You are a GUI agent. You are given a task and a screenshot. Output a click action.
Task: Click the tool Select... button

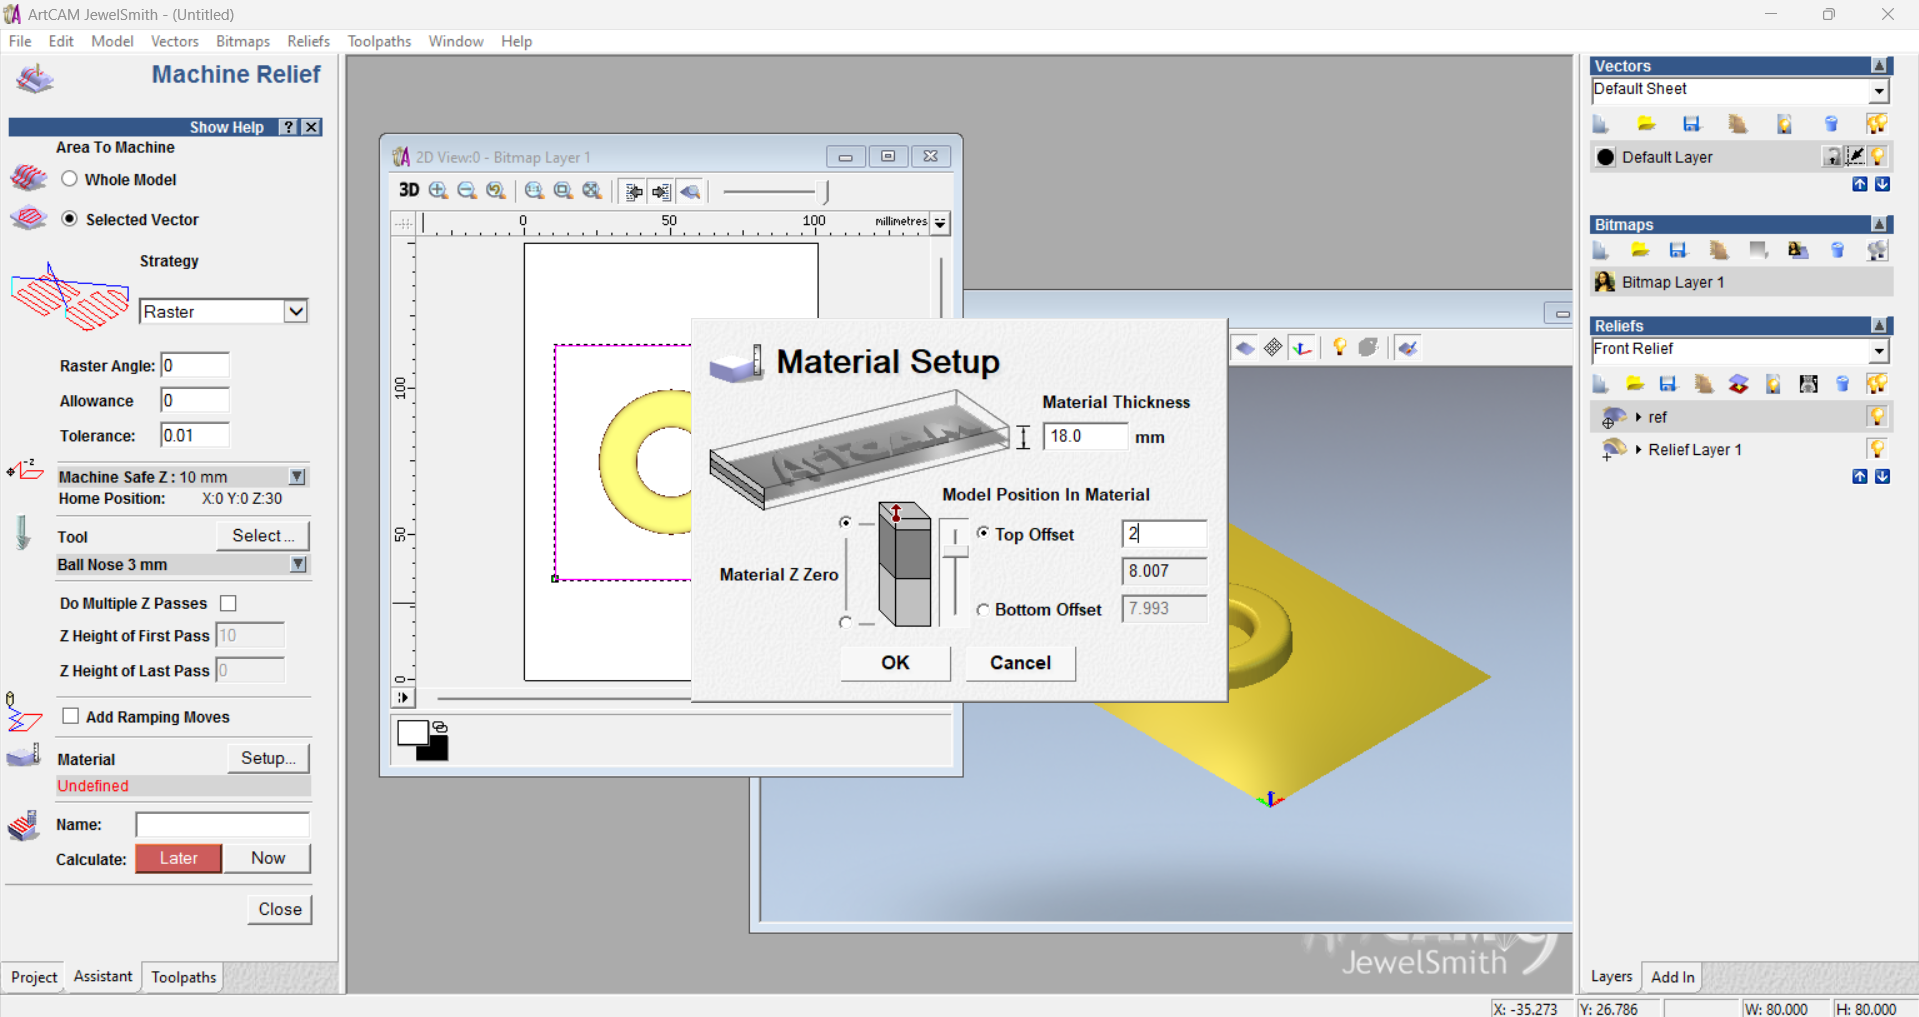click(263, 536)
